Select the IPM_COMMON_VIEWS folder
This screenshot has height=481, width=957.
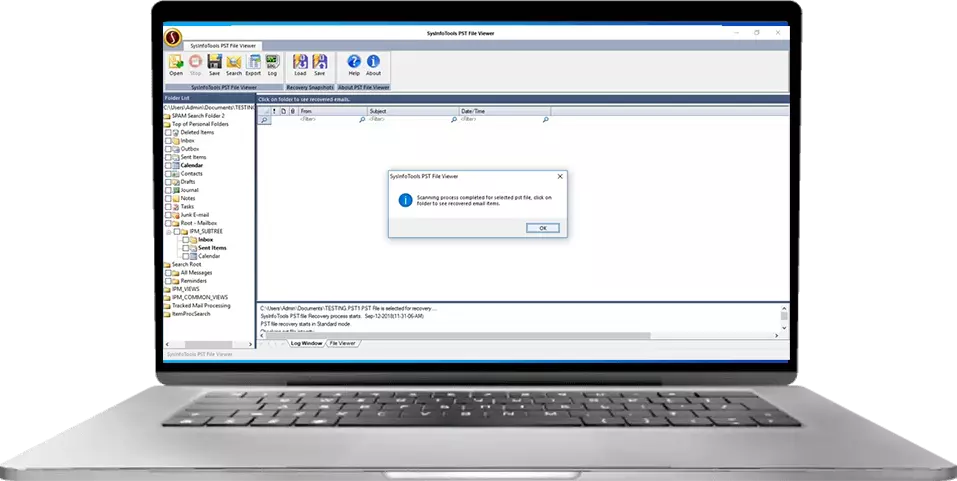click(200, 298)
